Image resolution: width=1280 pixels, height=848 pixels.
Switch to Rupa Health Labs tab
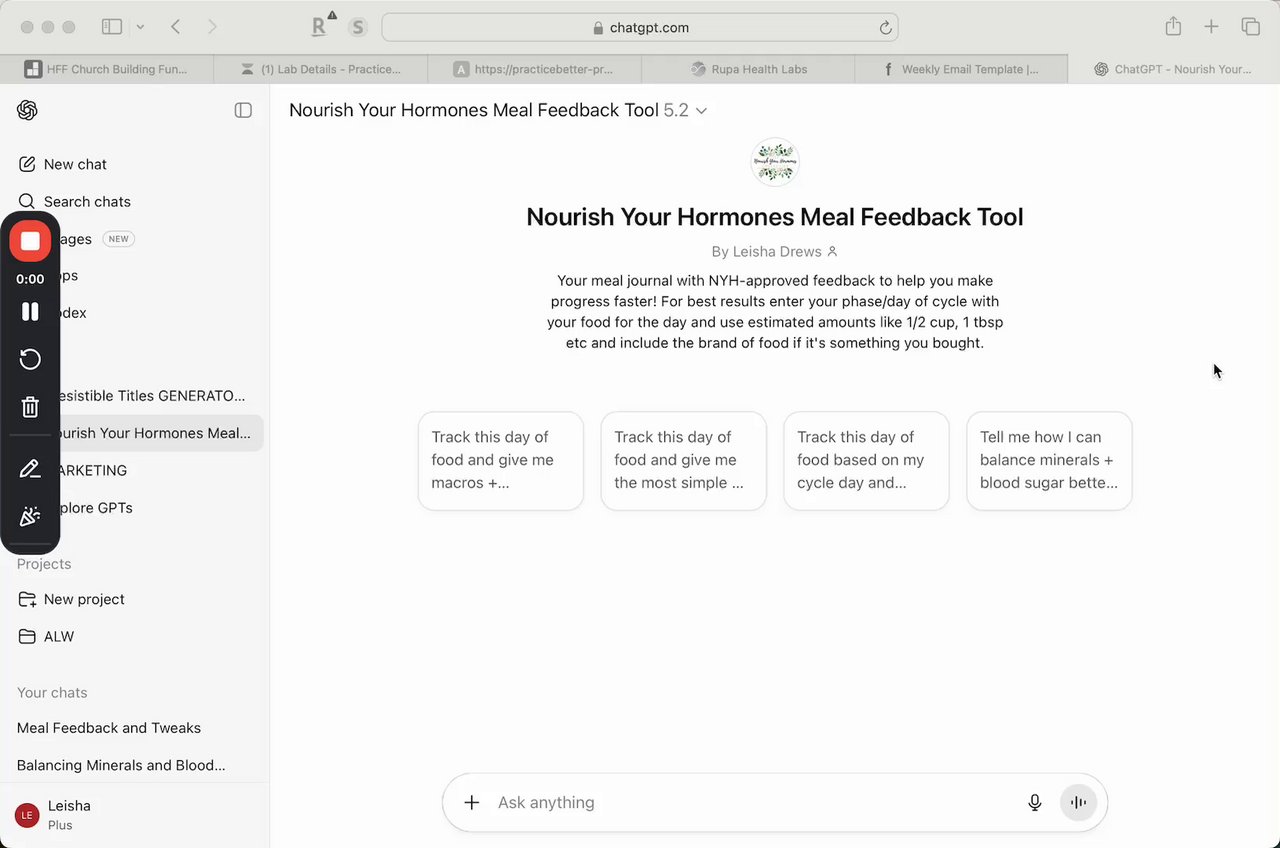(748, 69)
